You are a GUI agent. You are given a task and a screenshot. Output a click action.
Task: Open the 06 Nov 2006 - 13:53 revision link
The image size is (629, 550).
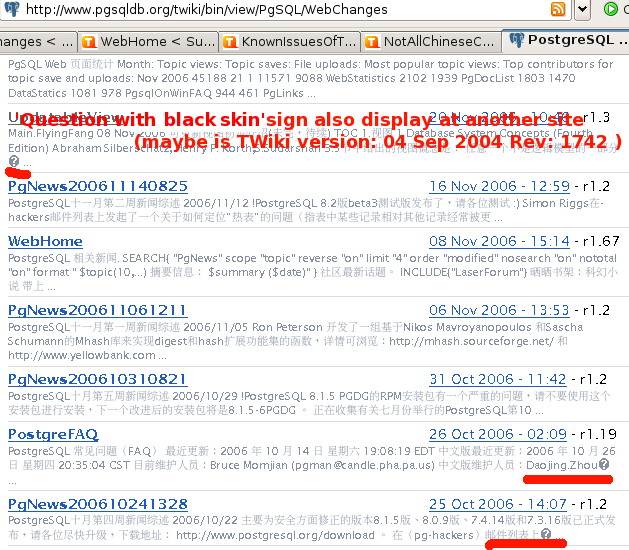point(499,310)
